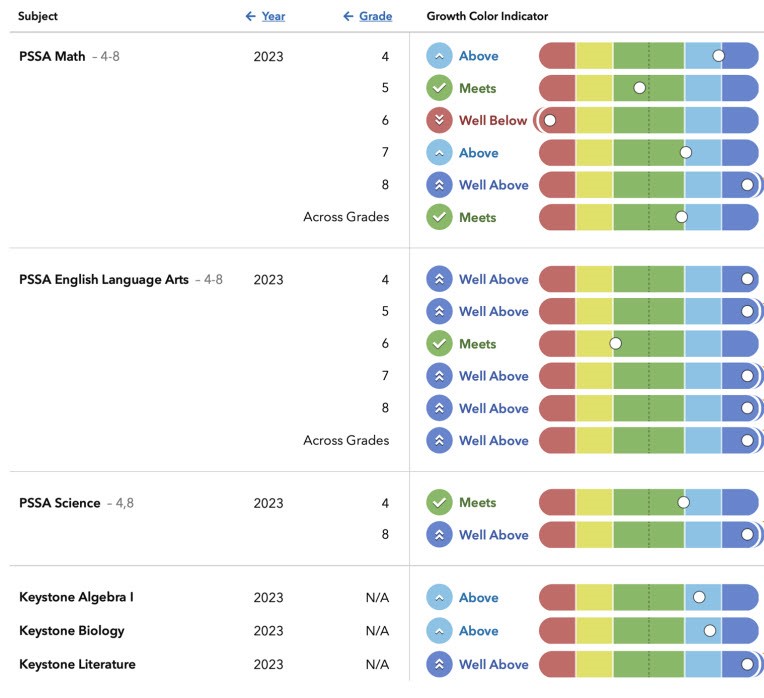Click the Above icon for Keystone Biology
The image size is (764, 698).
439,631
